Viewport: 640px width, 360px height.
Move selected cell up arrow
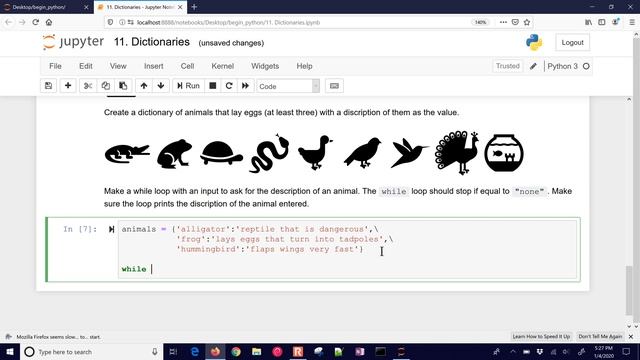(x=144, y=86)
